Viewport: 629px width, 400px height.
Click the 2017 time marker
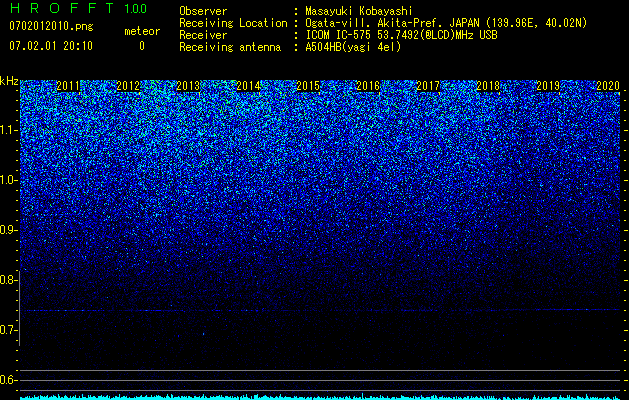point(428,86)
